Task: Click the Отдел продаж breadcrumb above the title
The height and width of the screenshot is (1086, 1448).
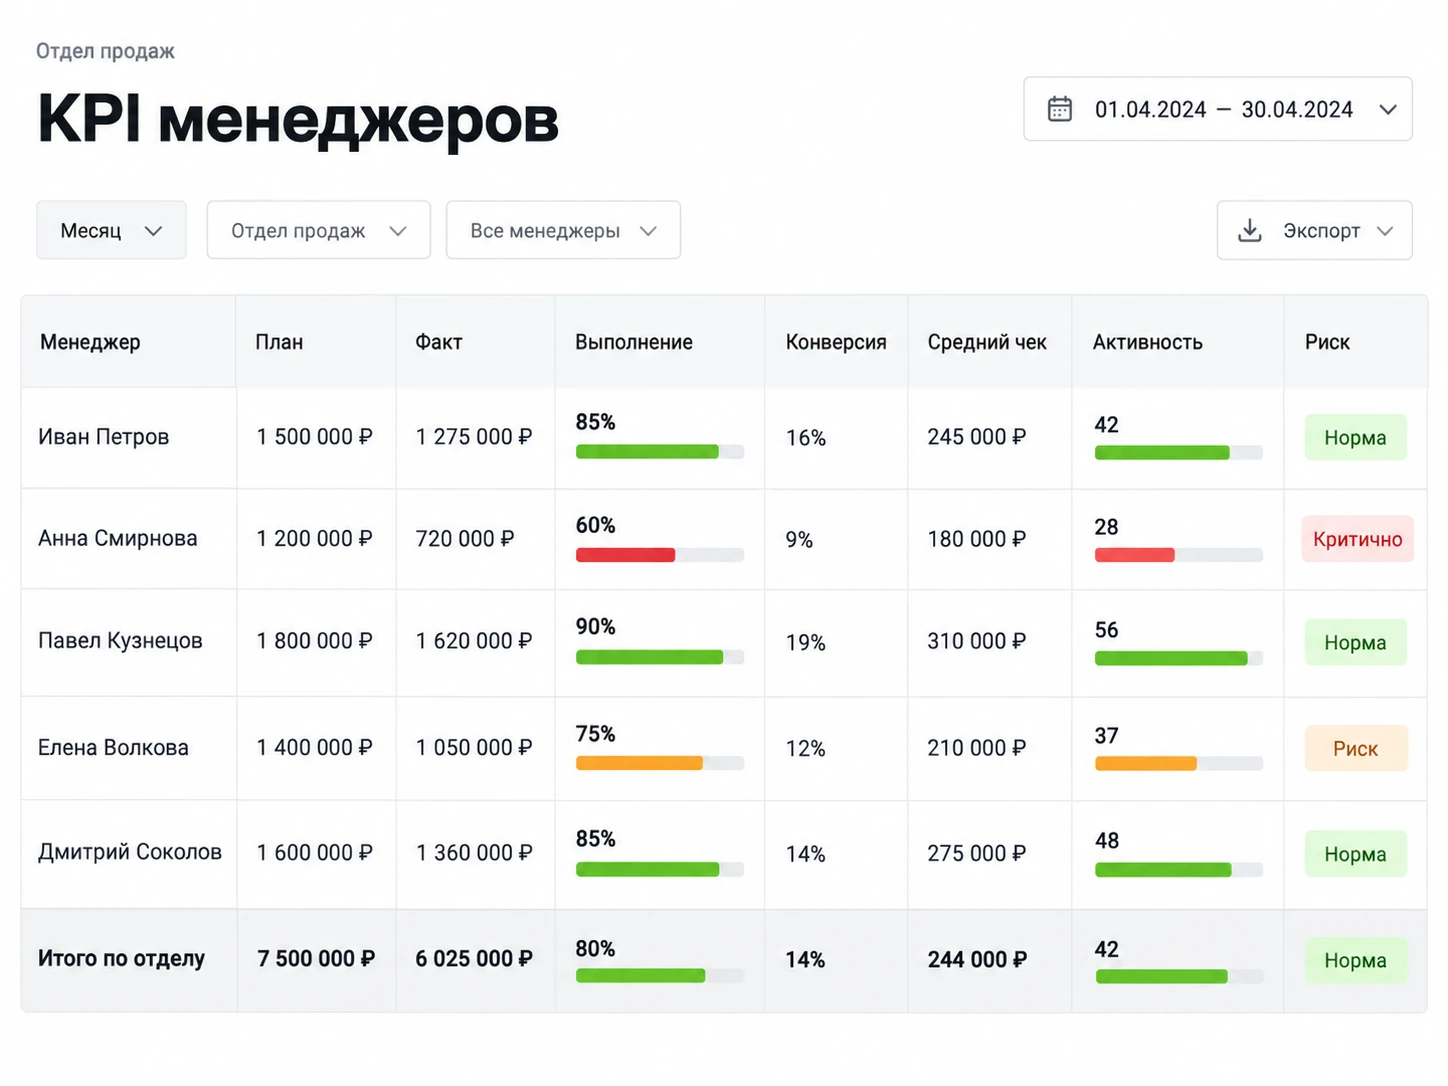Action: [105, 51]
